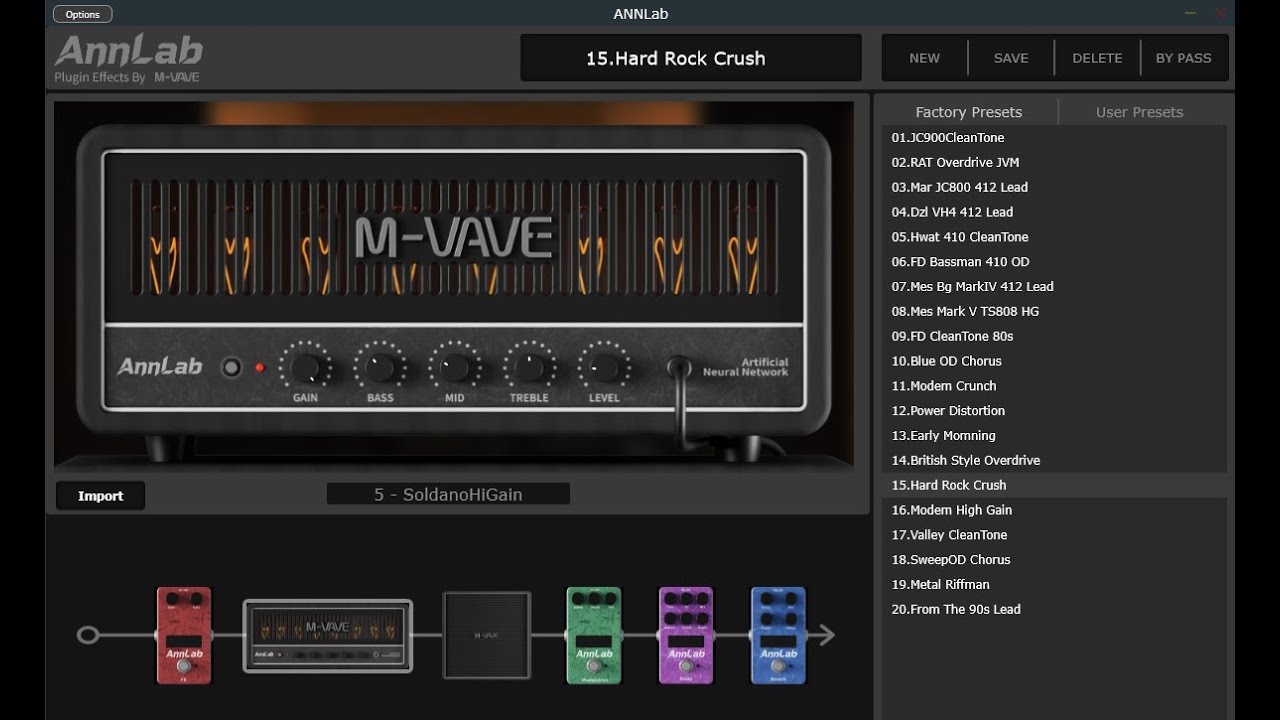Toggle footswitch on the blue Reverb pedal
Image resolution: width=1280 pixels, height=720 pixels.
(x=778, y=665)
